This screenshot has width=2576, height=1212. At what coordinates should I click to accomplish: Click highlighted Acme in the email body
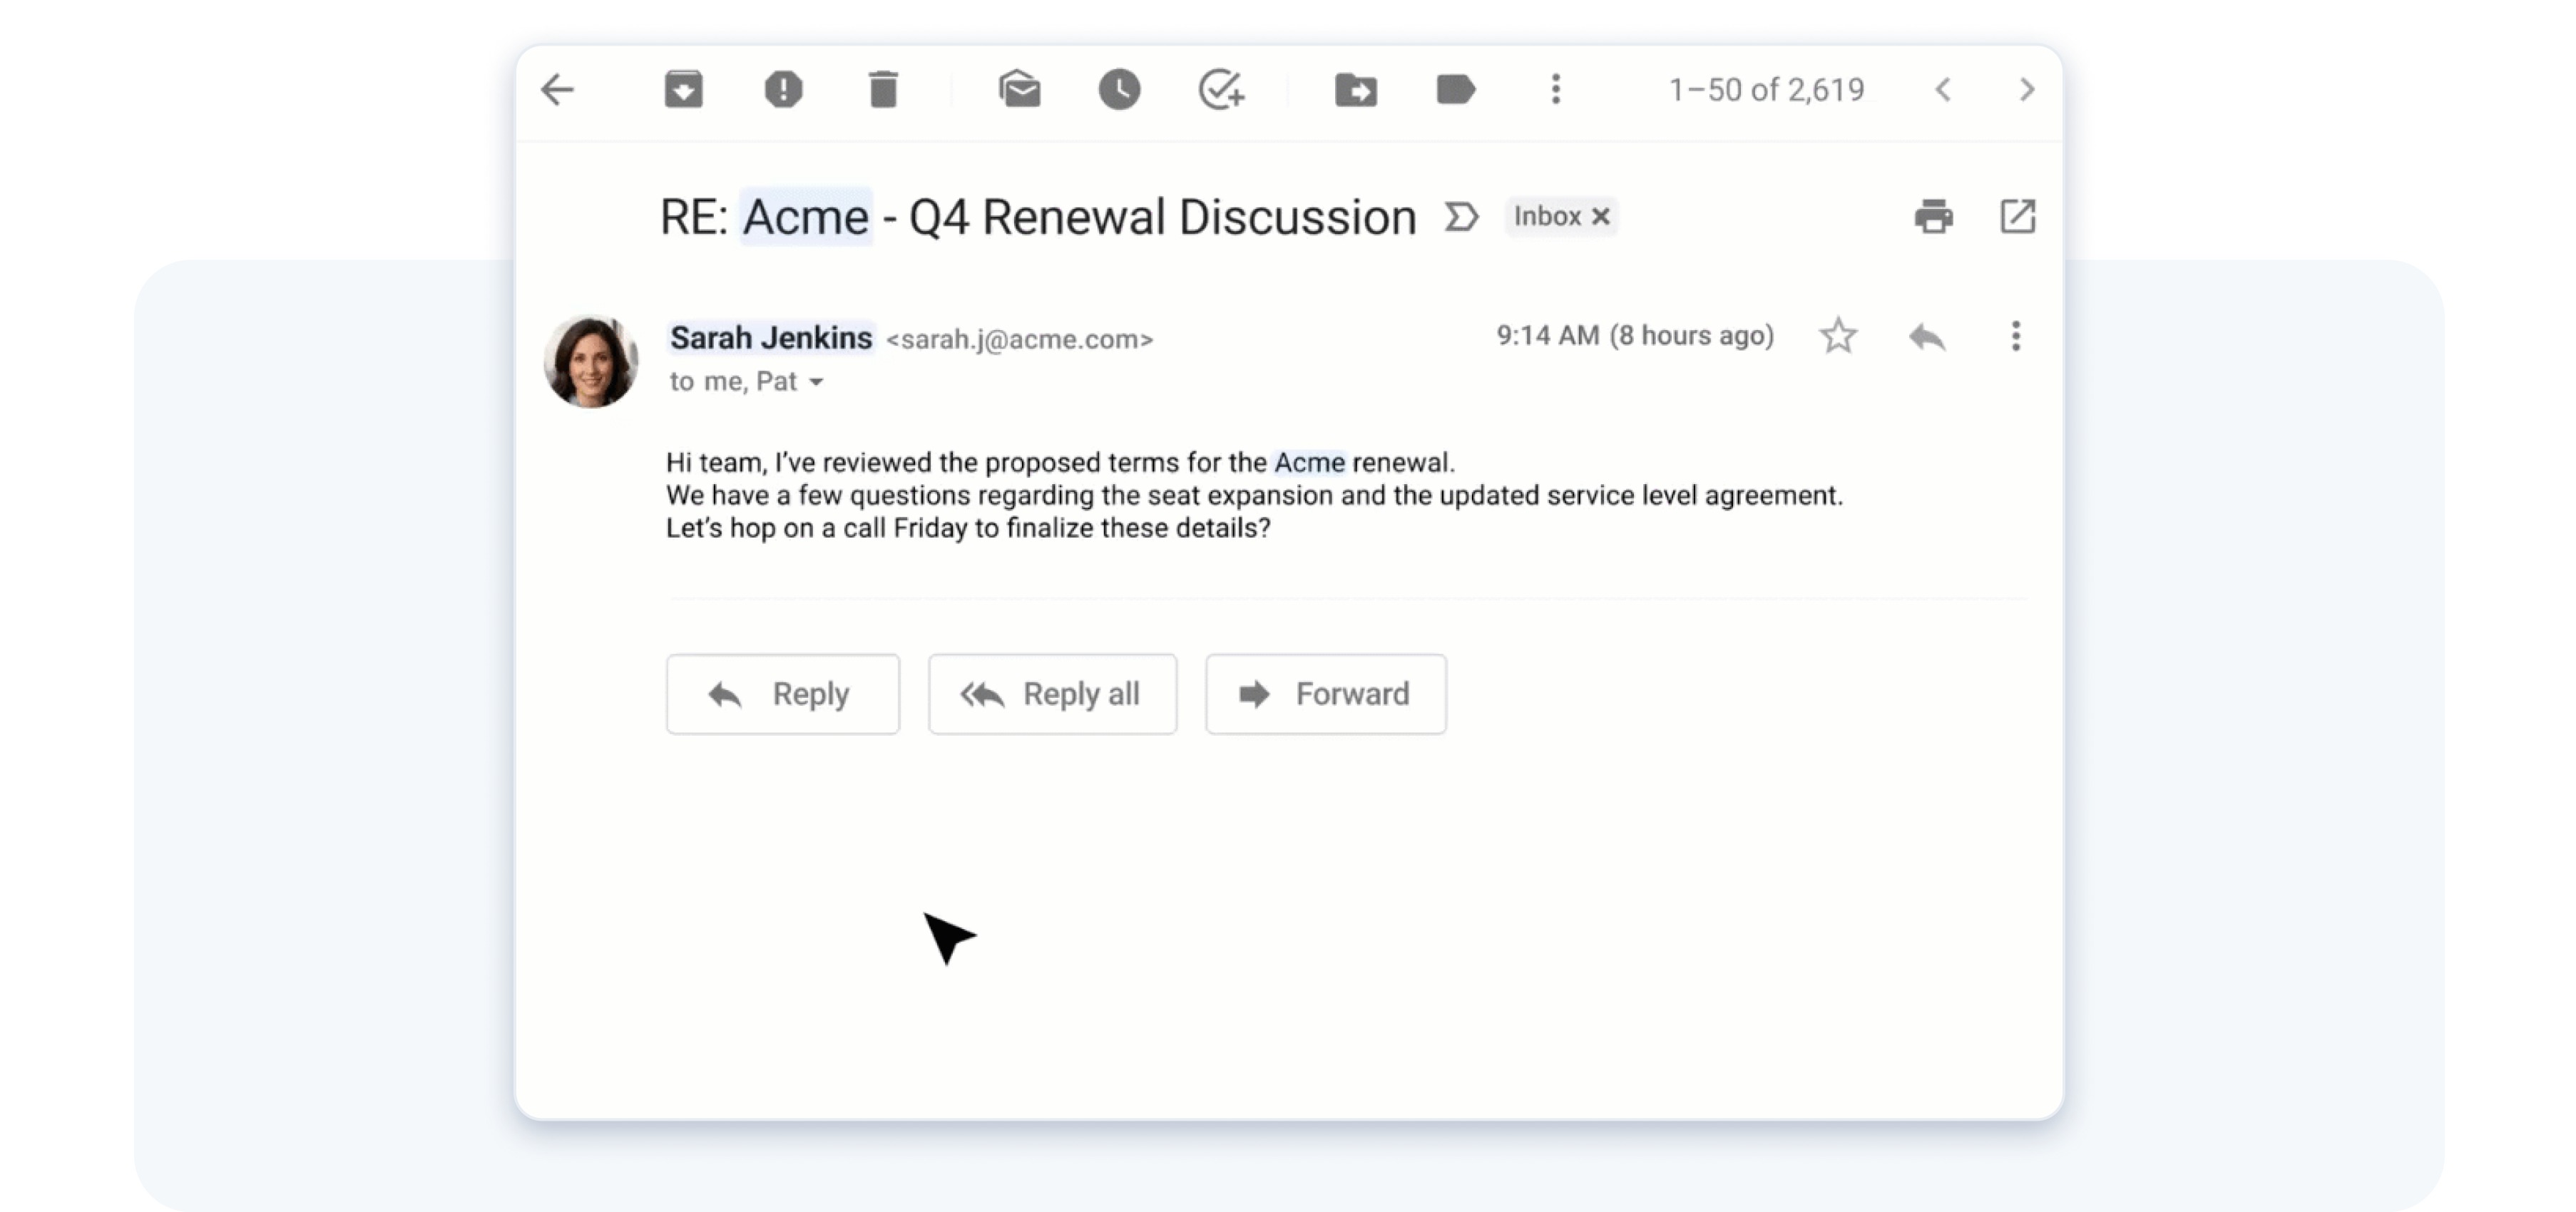point(1309,463)
